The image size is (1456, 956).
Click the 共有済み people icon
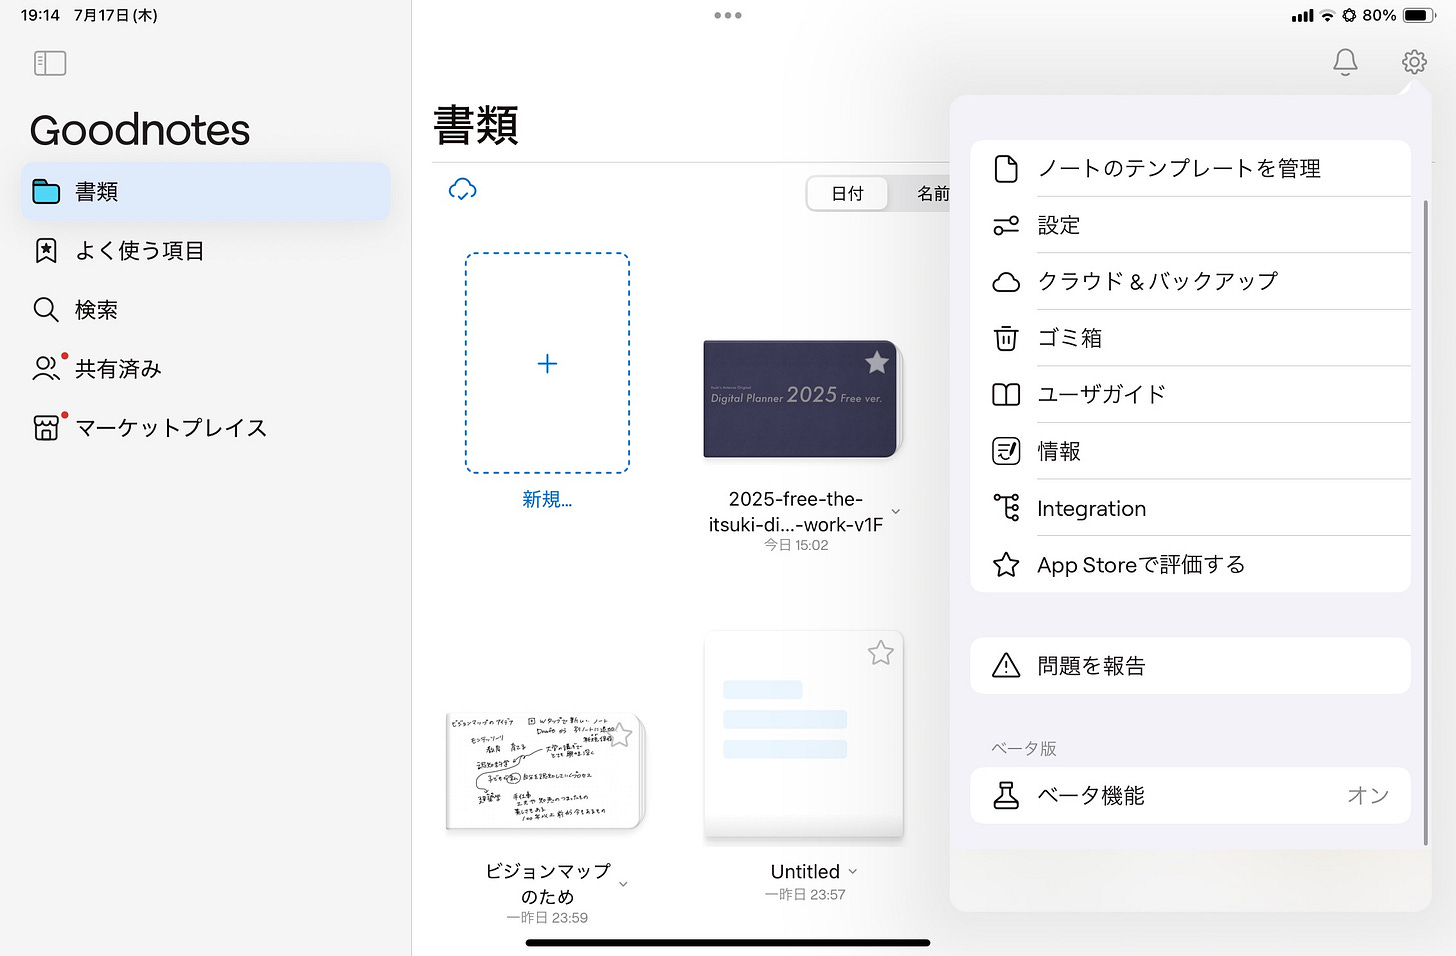[46, 368]
